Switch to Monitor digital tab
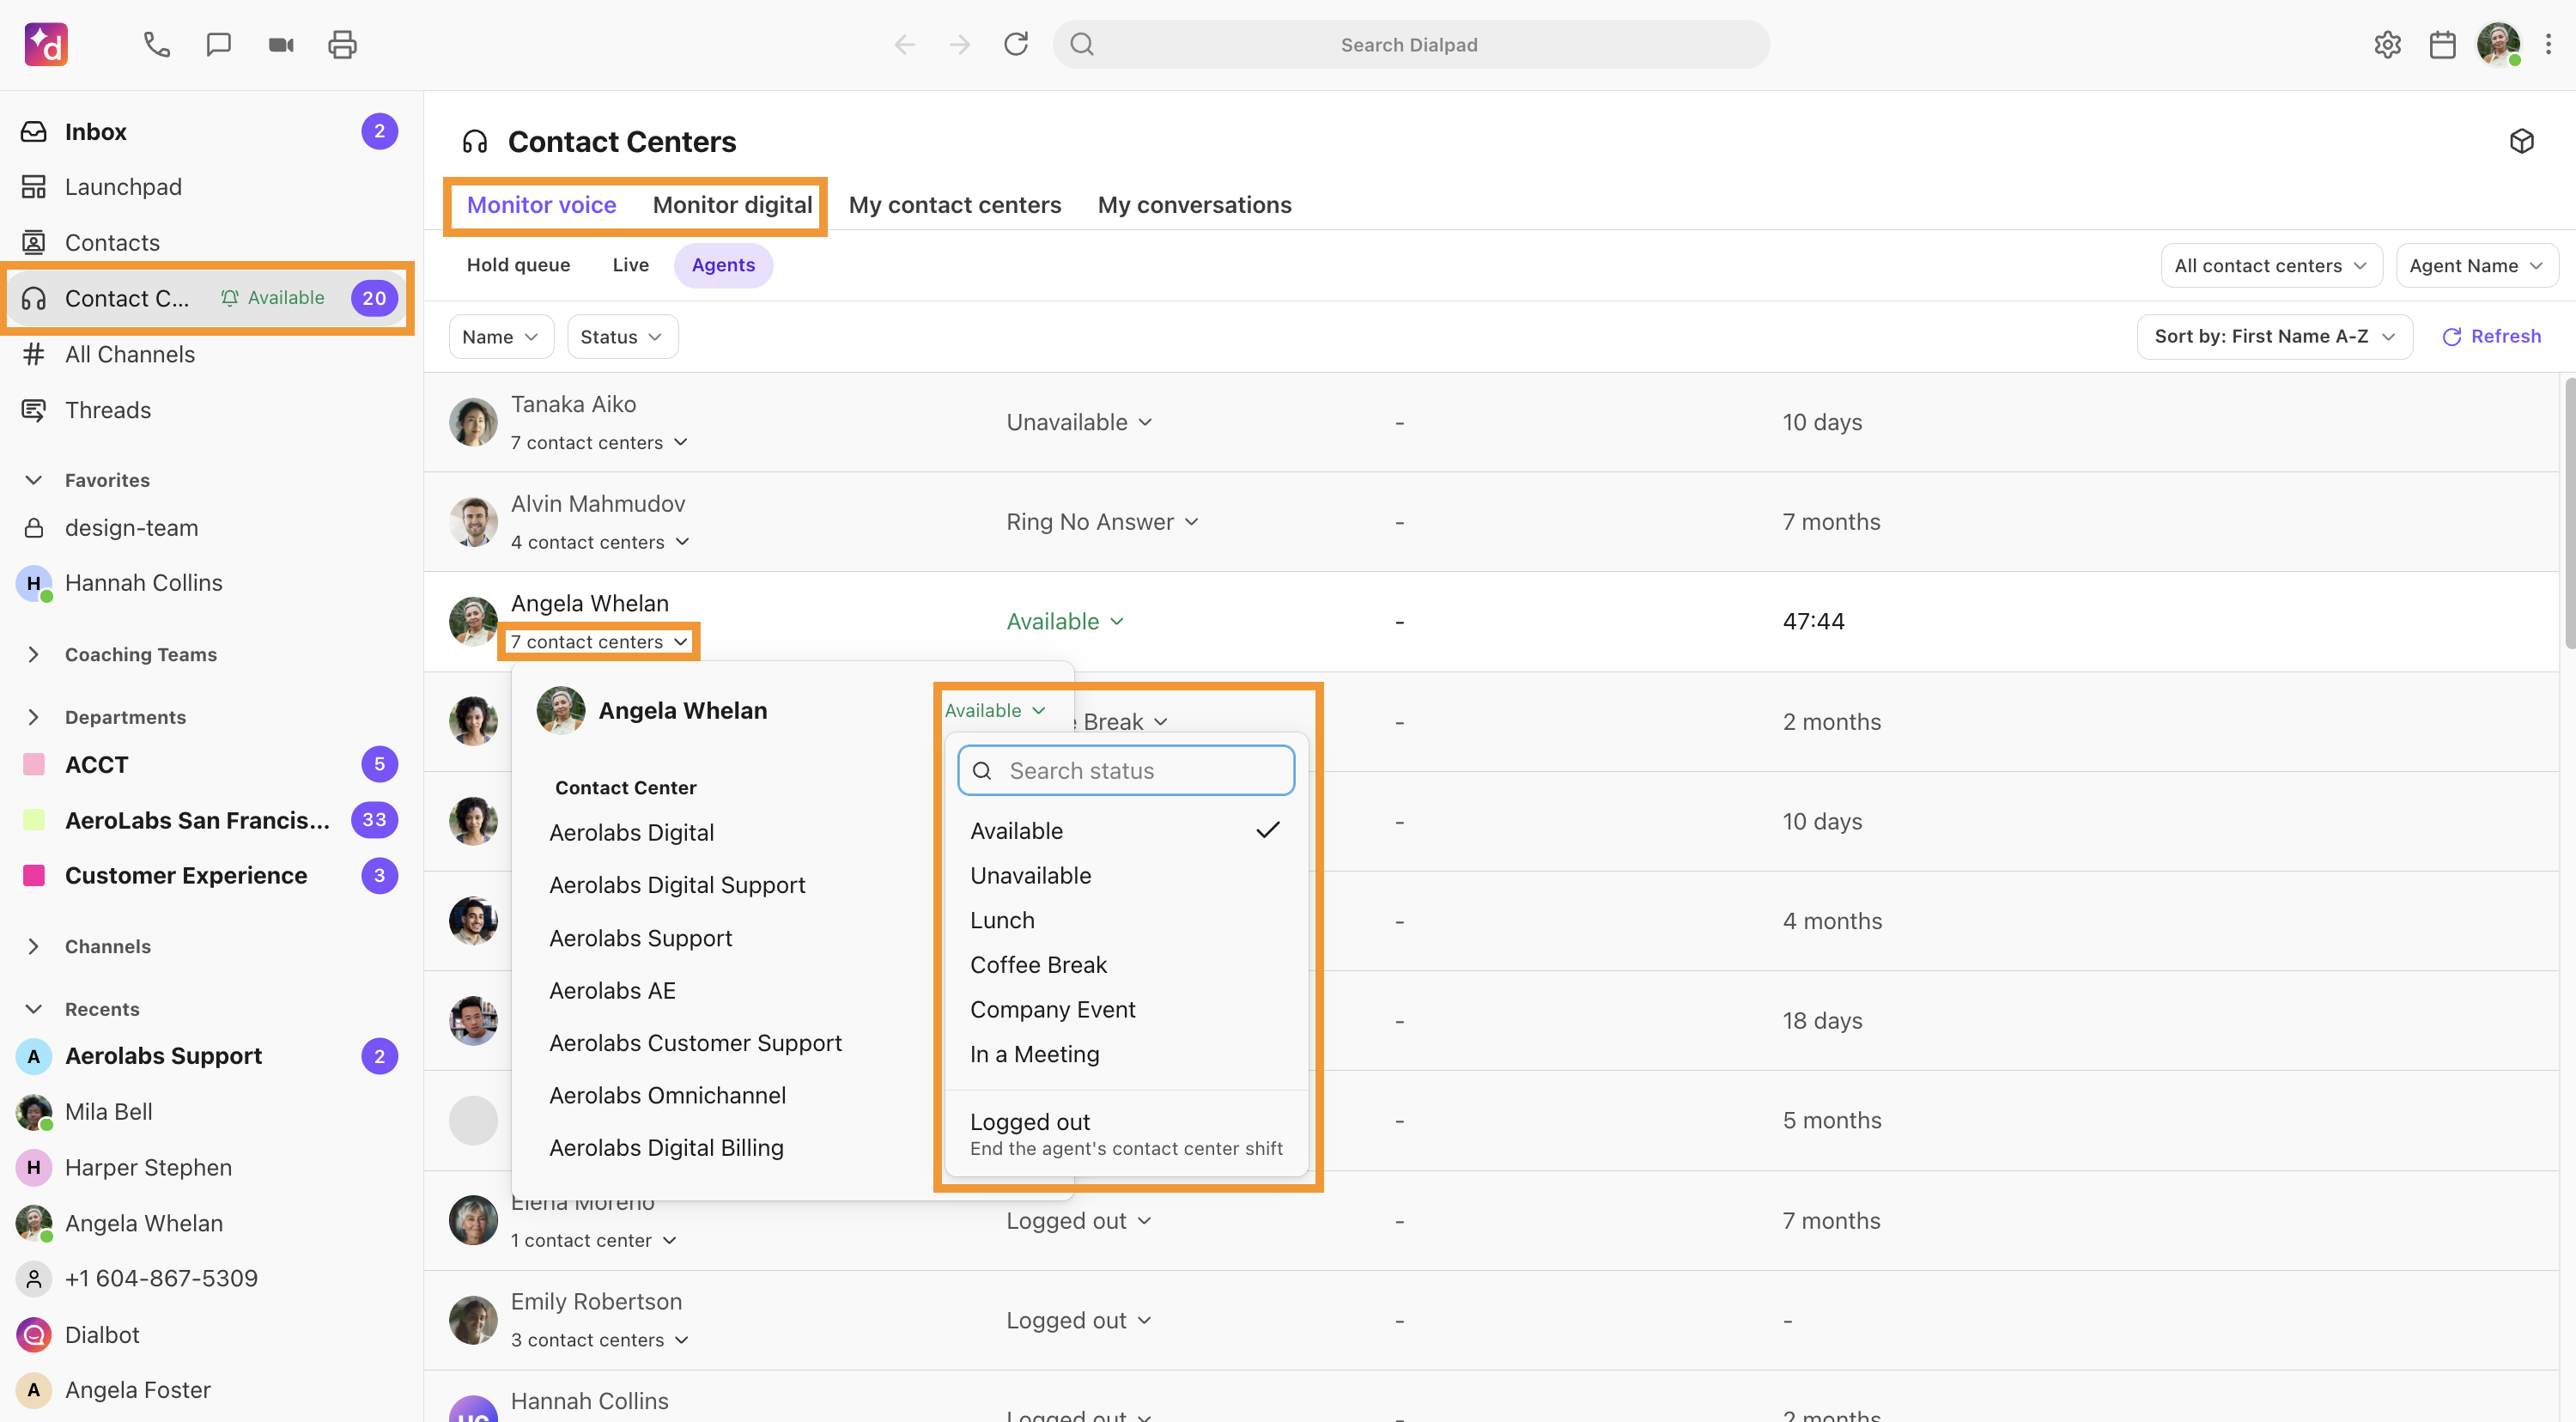Viewport: 2576px width, 1422px height. 732,205
